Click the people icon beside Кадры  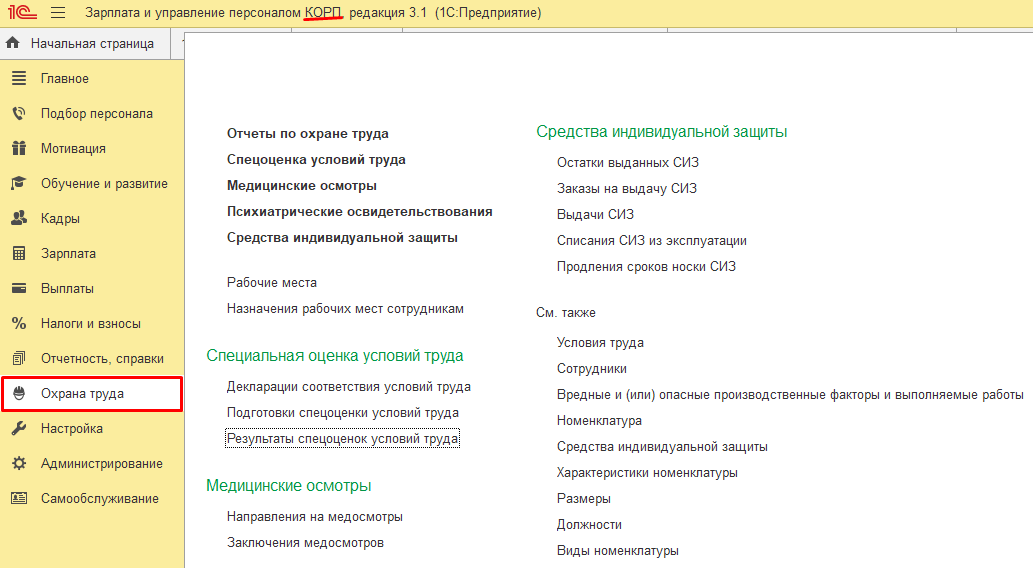pos(18,219)
